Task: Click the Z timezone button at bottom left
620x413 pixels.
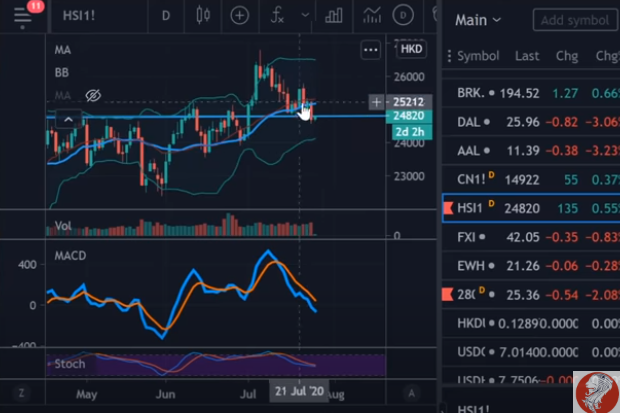Action: click(21, 393)
